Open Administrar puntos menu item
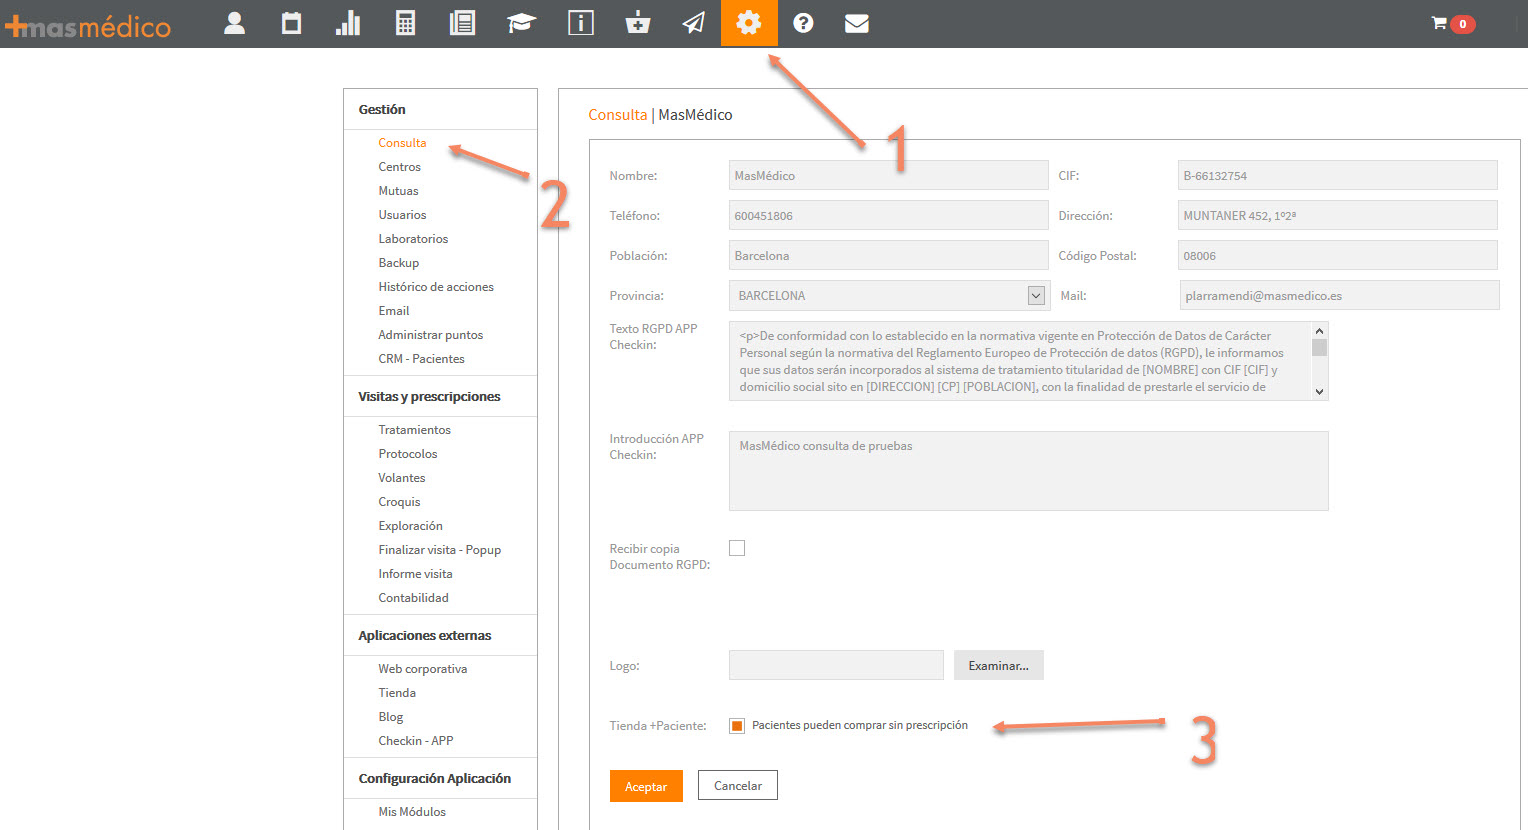The image size is (1528, 830). [430, 335]
